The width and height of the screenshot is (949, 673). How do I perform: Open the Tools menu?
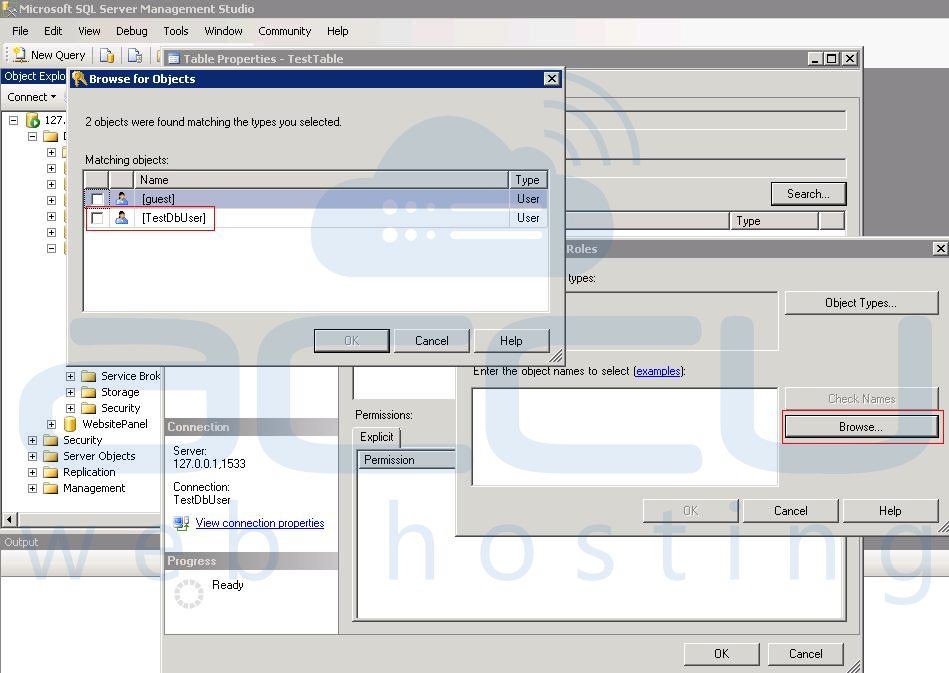click(176, 31)
